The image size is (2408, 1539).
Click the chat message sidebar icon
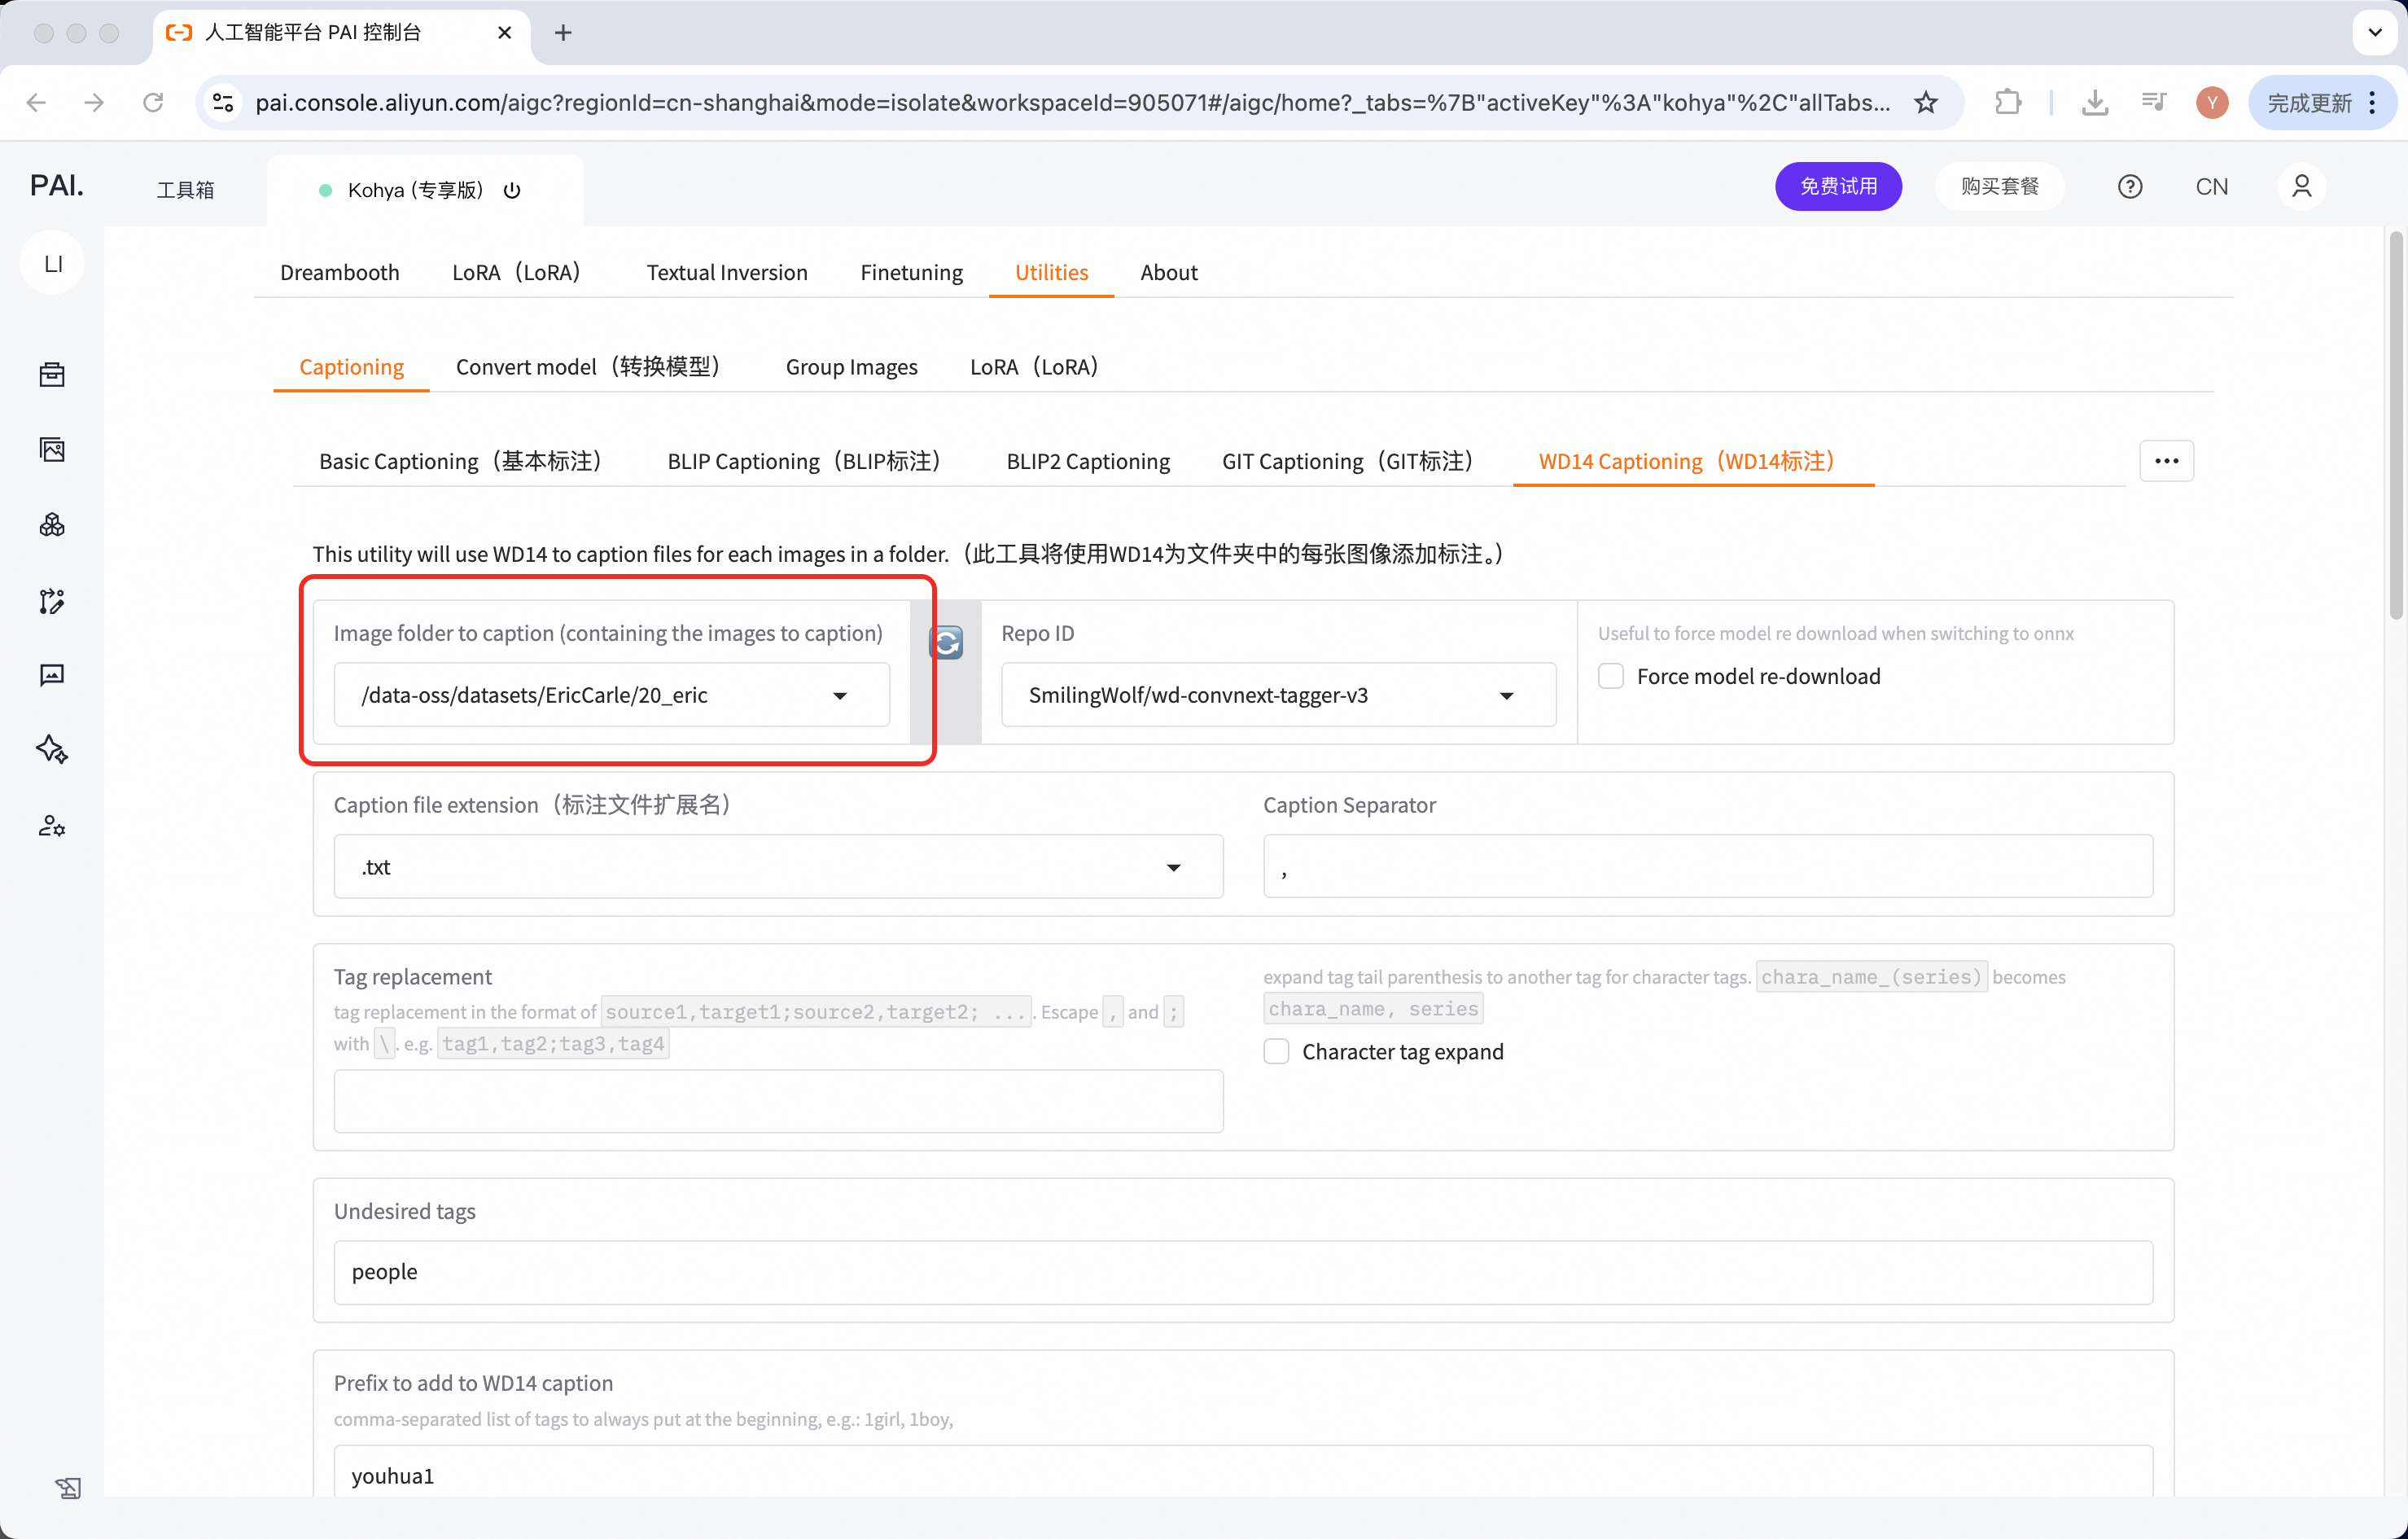52,675
